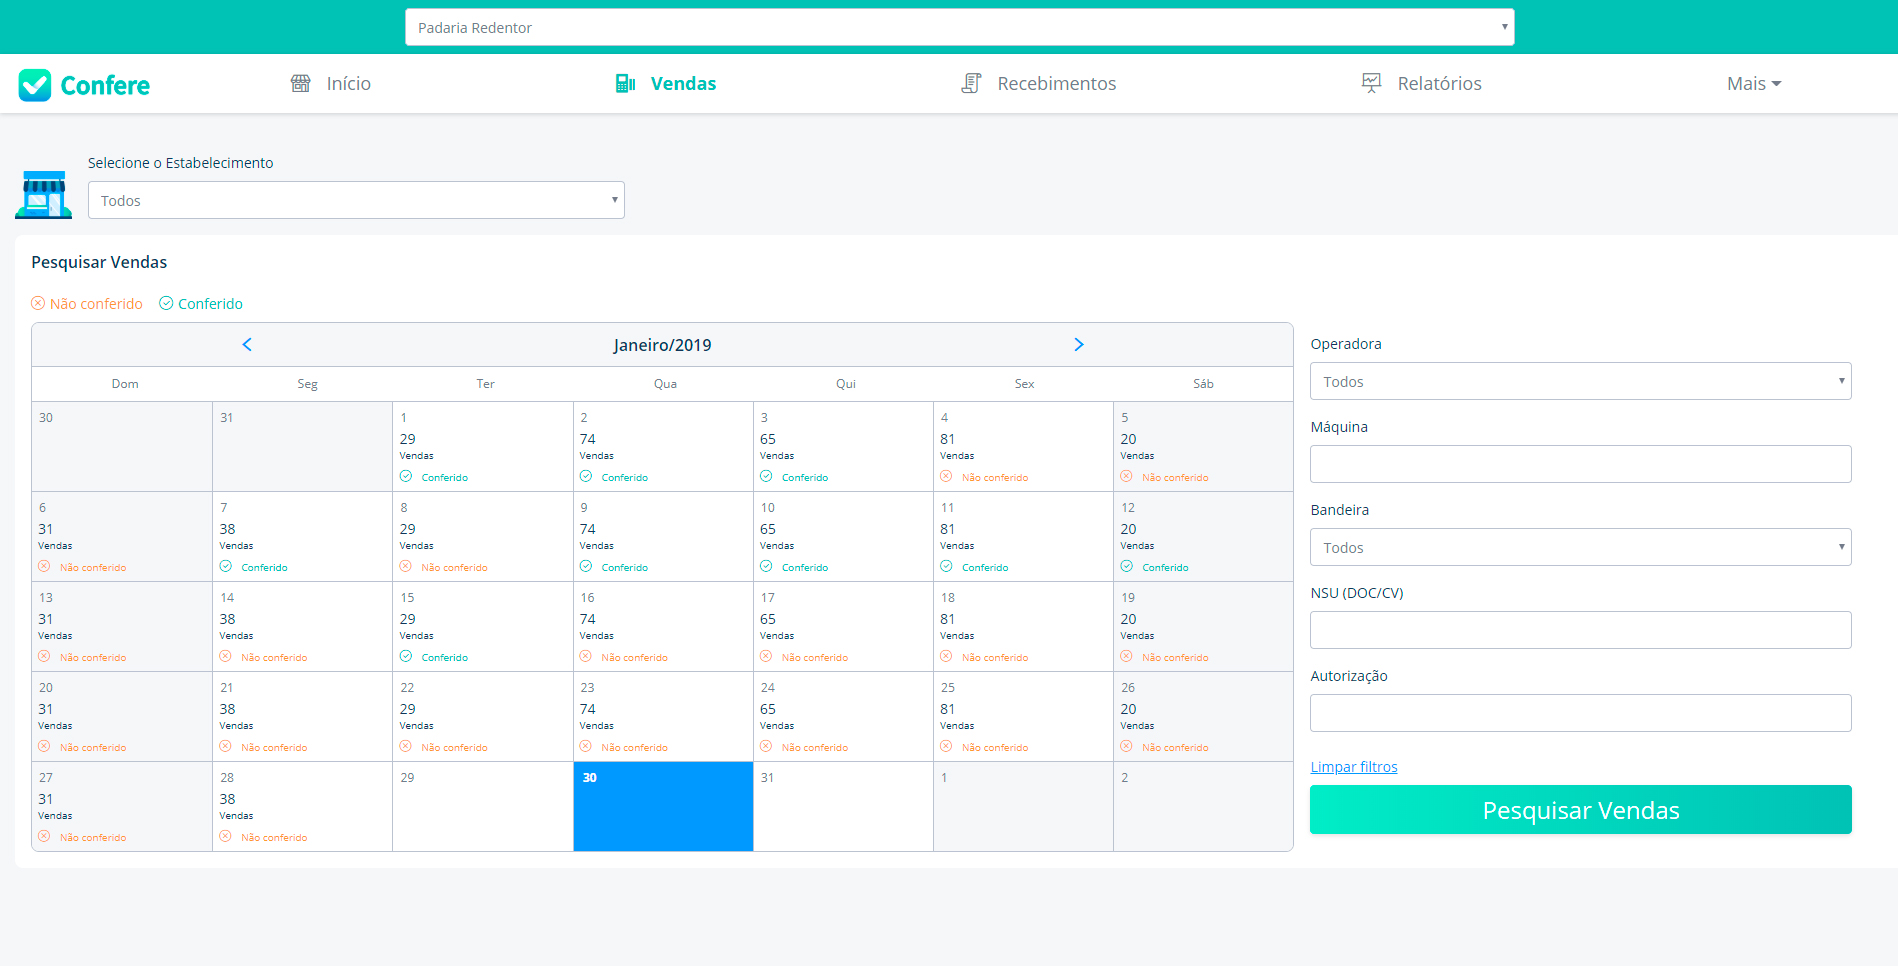Toggle the Não conferido legend filter
Viewport: 1898px width, 966px height.
tap(87, 304)
